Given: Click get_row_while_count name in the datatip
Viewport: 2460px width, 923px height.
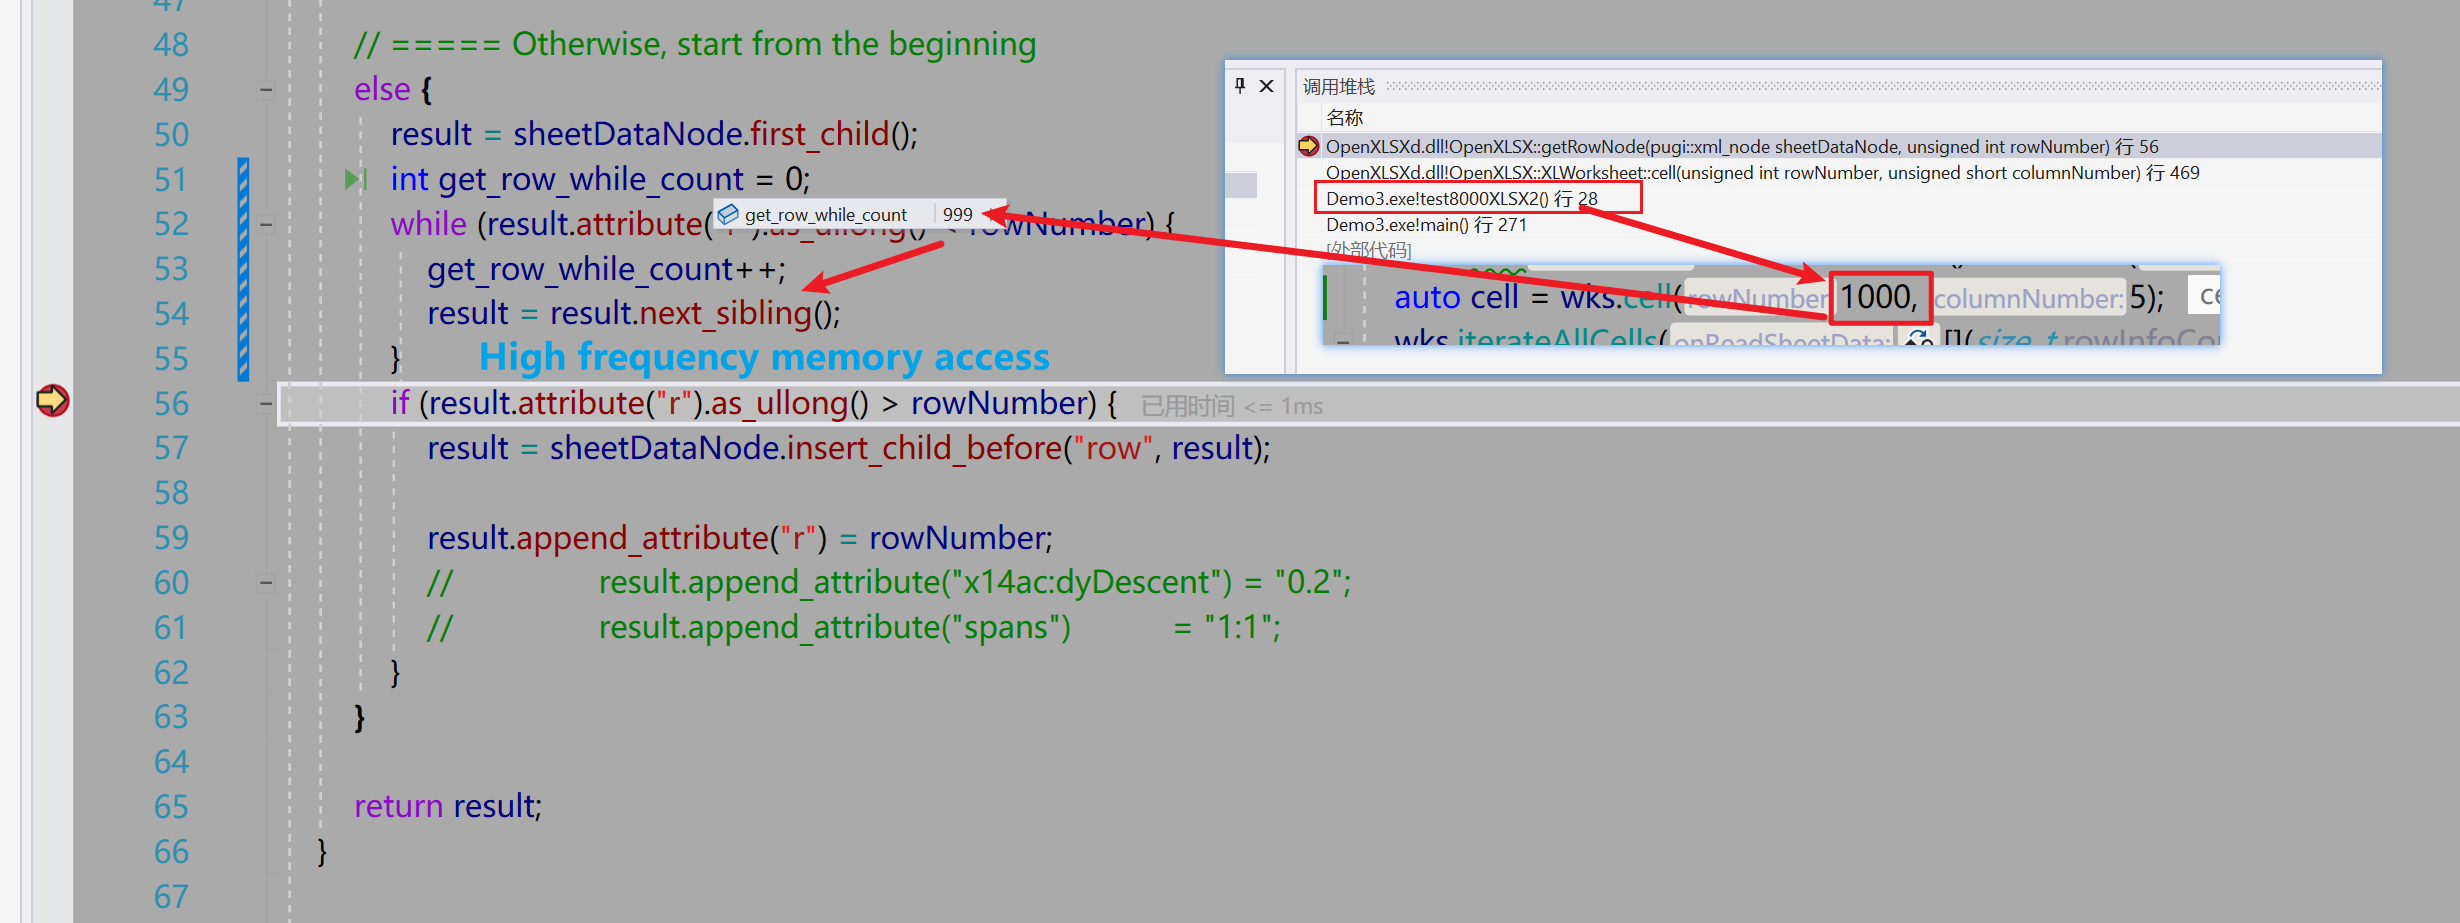Looking at the screenshot, I should (825, 214).
